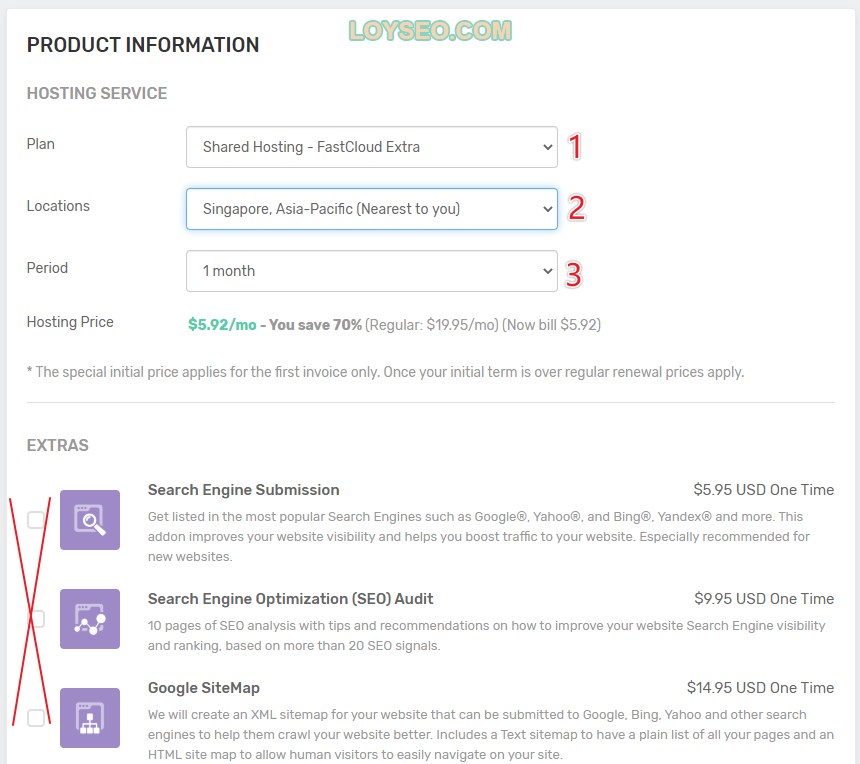
Task: Click the Search Engine Submission title
Action: coord(244,490)
